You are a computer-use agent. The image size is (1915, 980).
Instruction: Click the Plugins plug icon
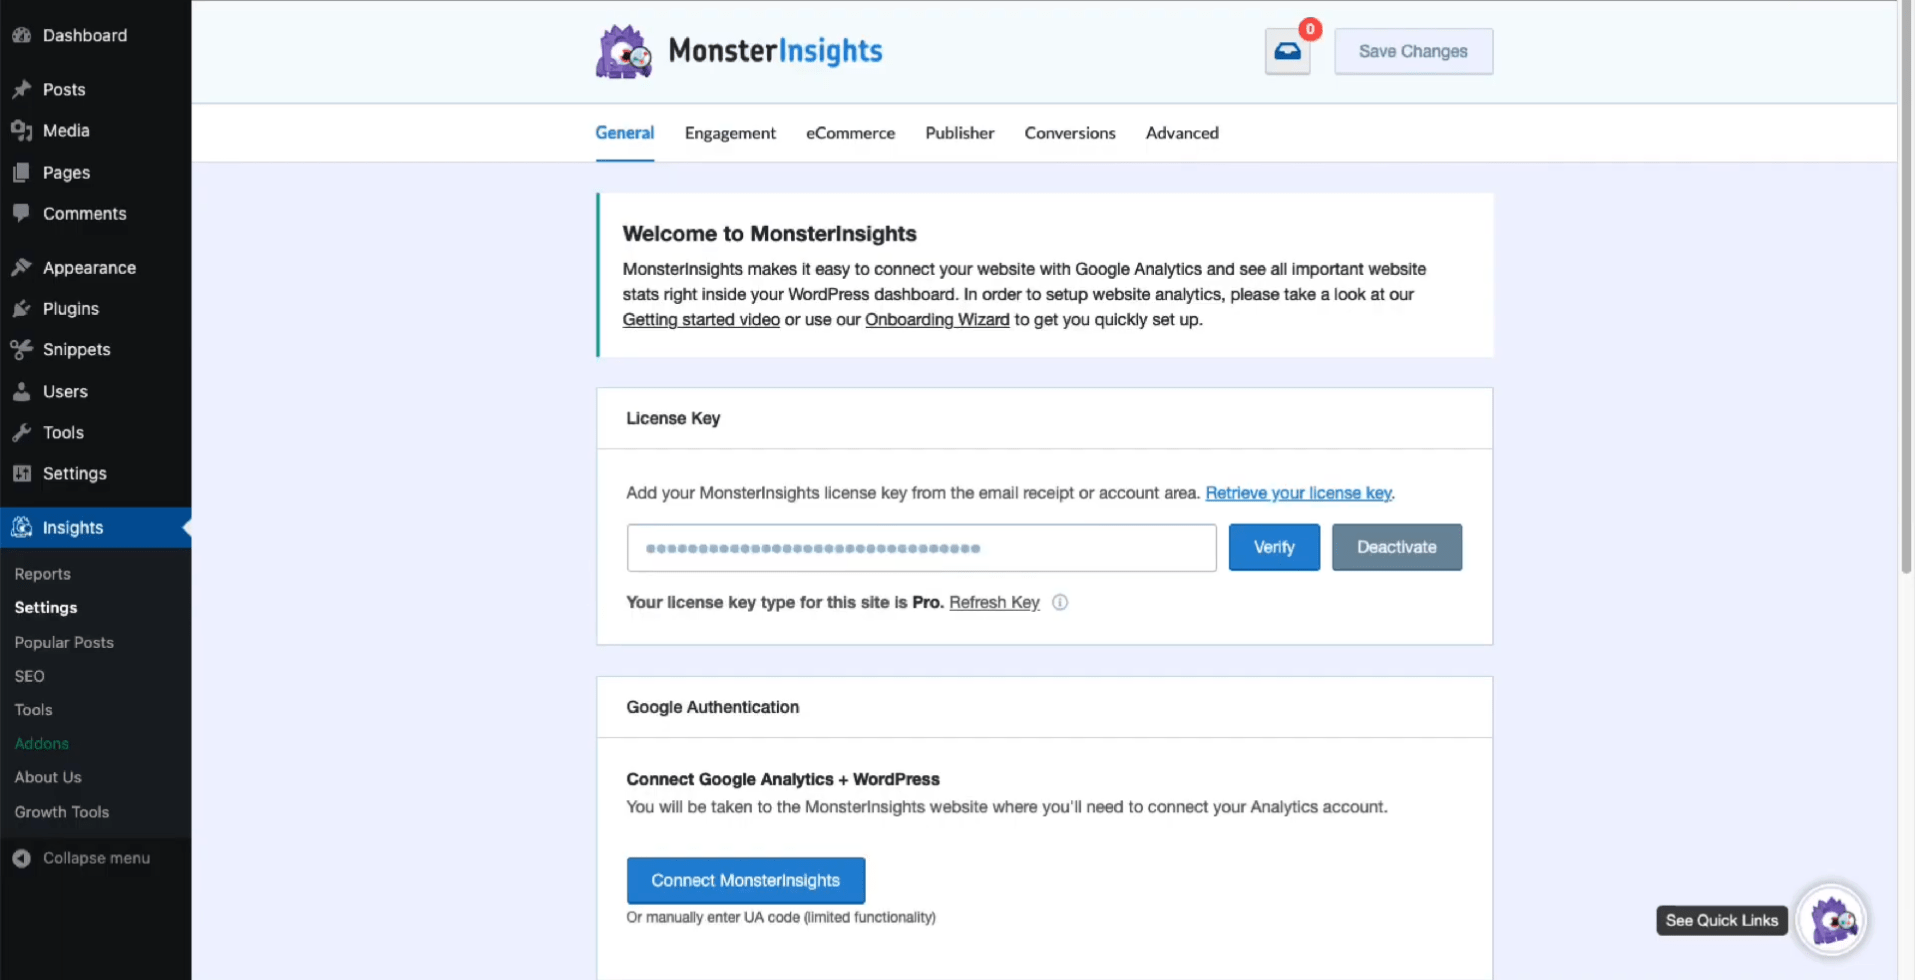coord(21,308)
